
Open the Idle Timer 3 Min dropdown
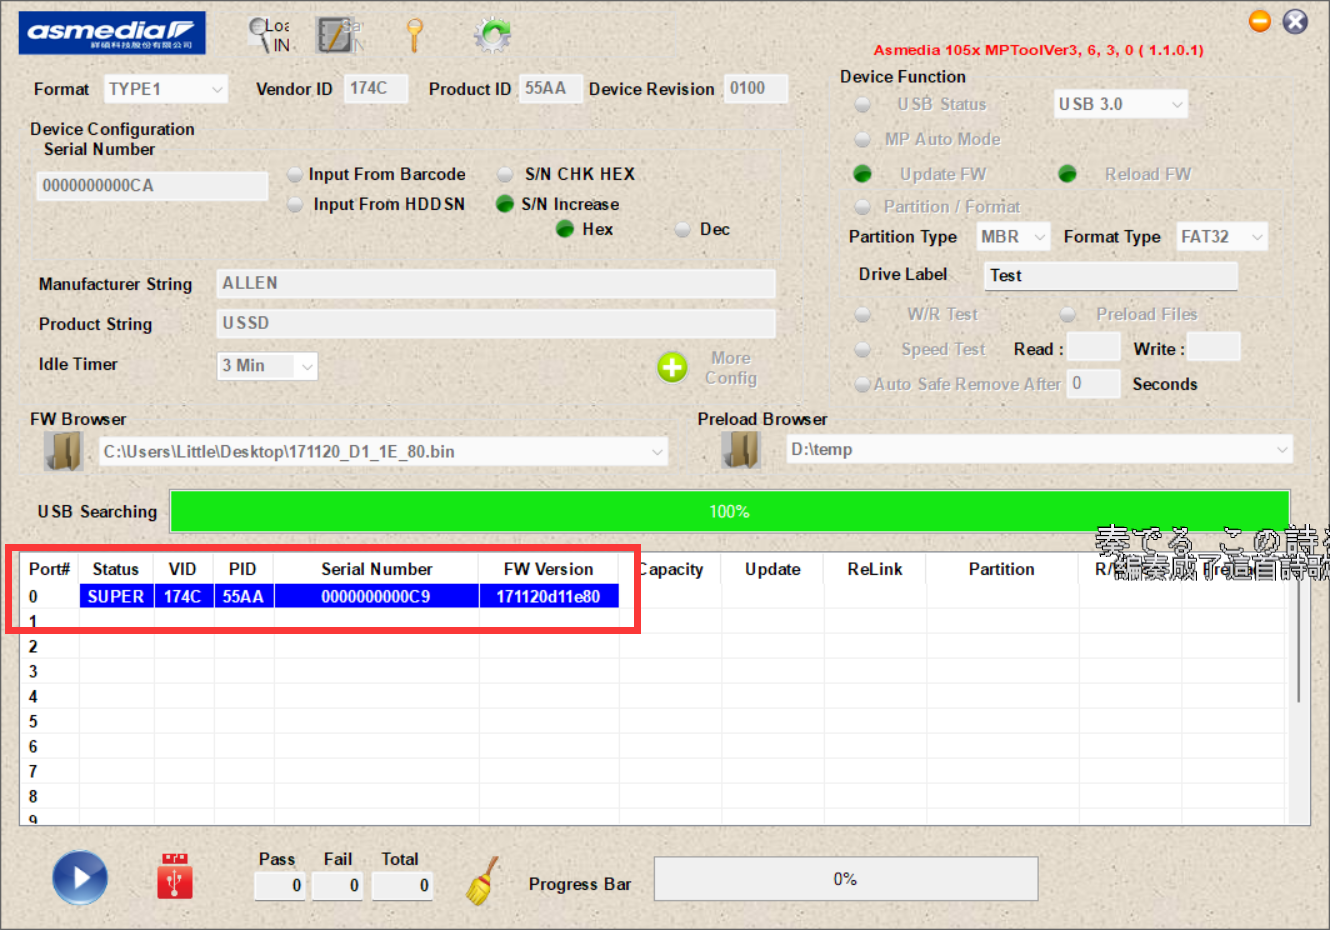(x=267, y=366)
